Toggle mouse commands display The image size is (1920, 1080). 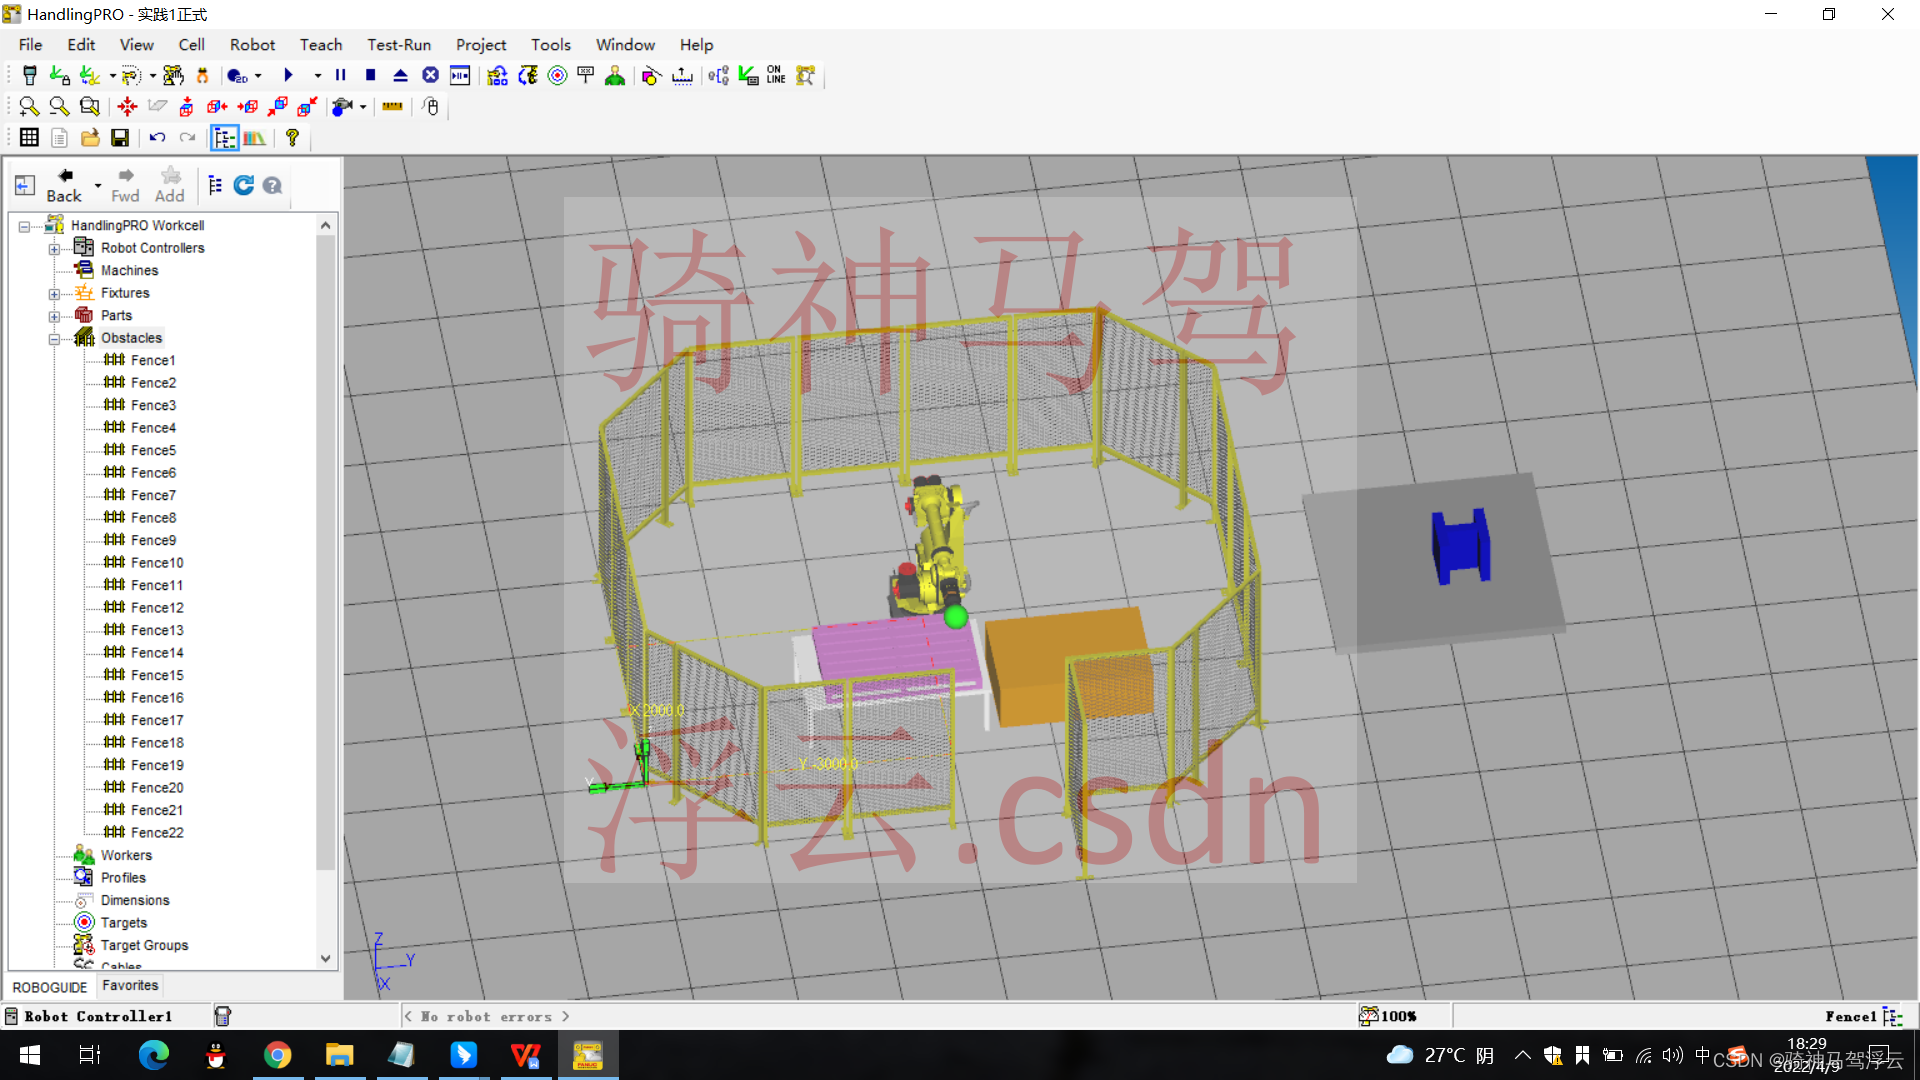coord(431,106)
